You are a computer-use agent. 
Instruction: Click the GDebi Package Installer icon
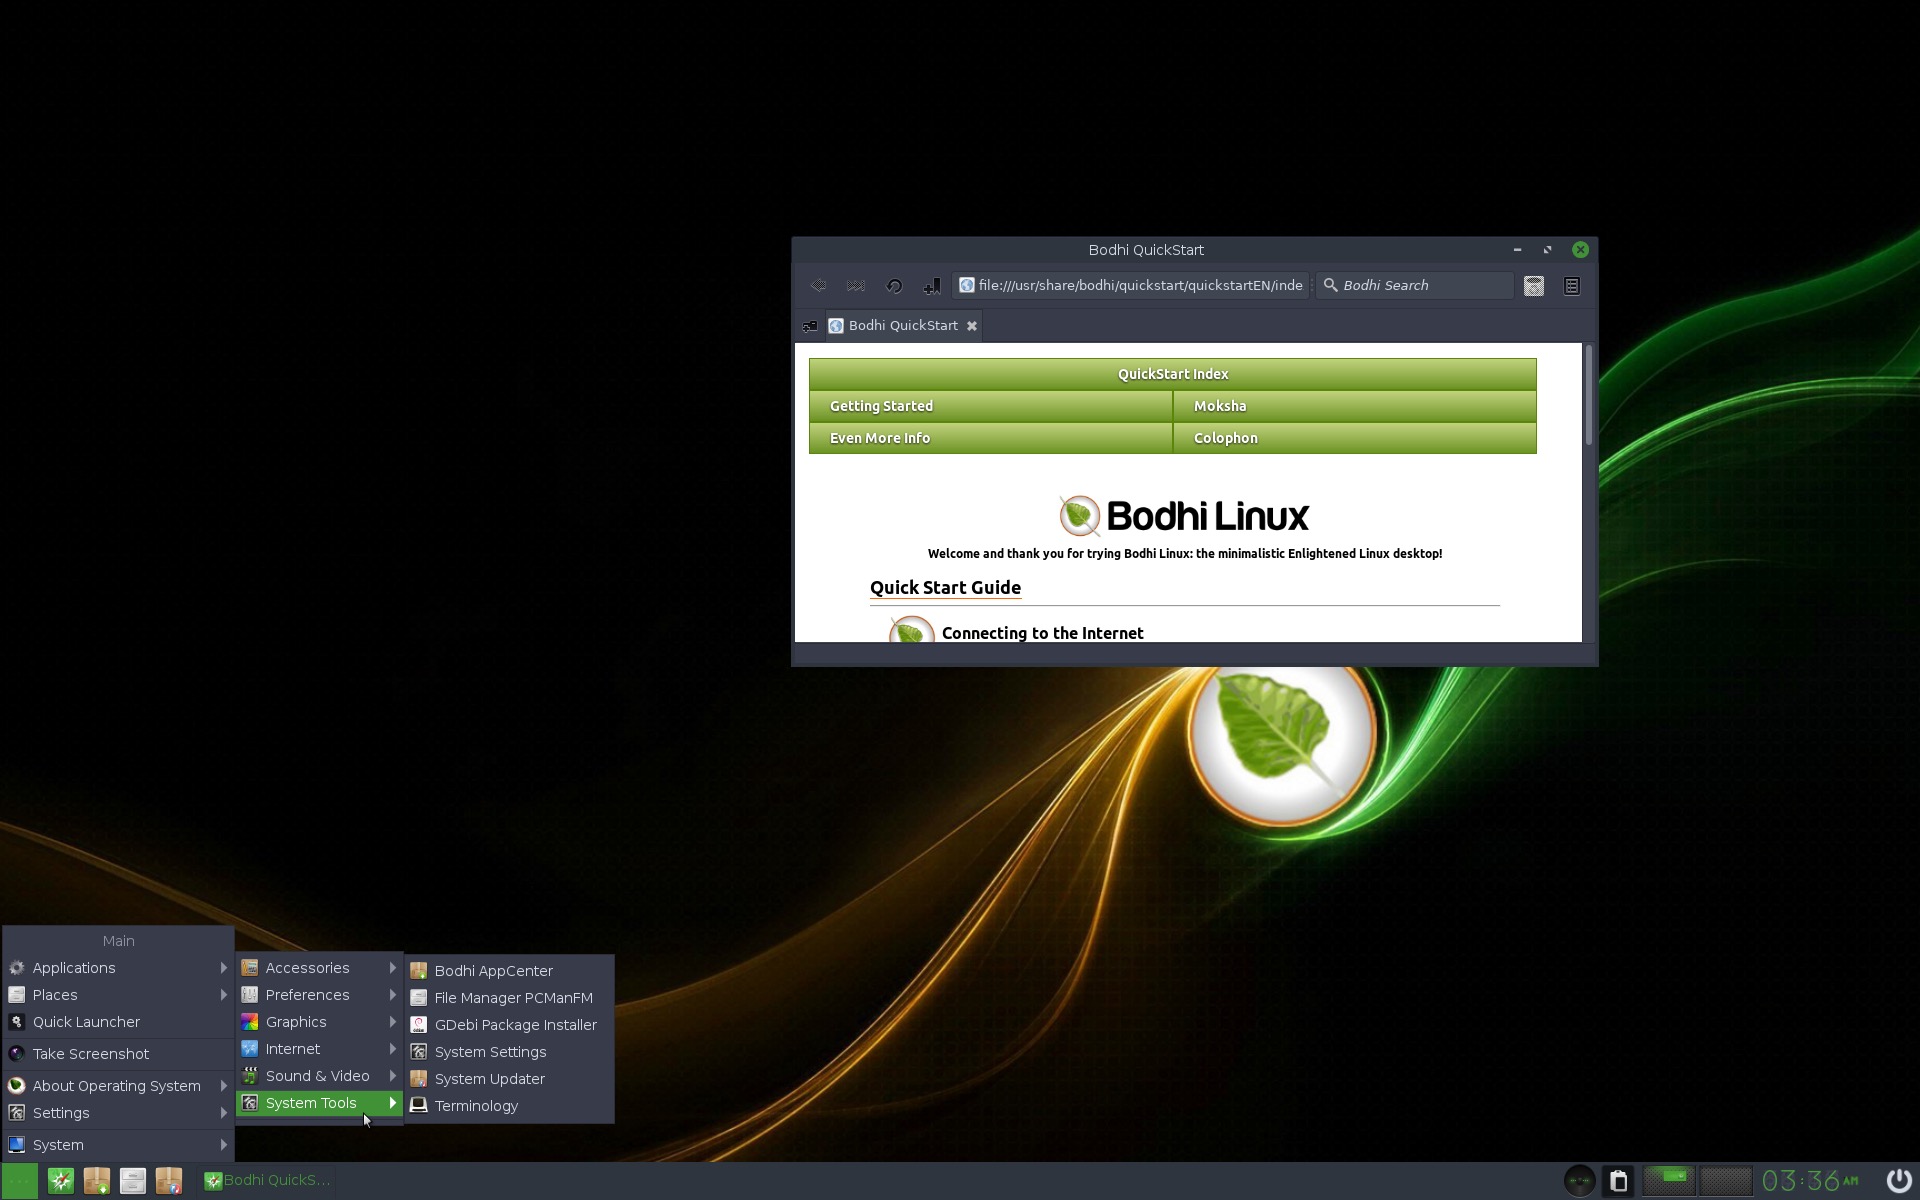[x=419, y=1025]
